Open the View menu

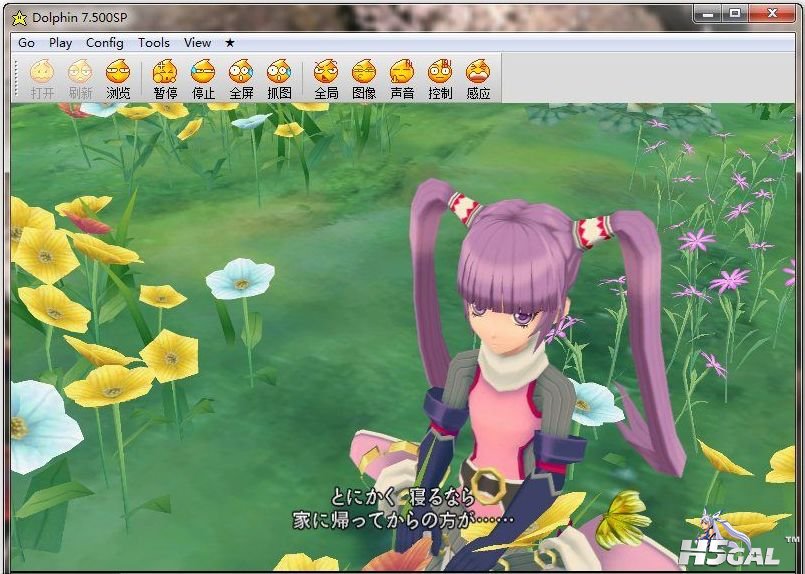197,43
